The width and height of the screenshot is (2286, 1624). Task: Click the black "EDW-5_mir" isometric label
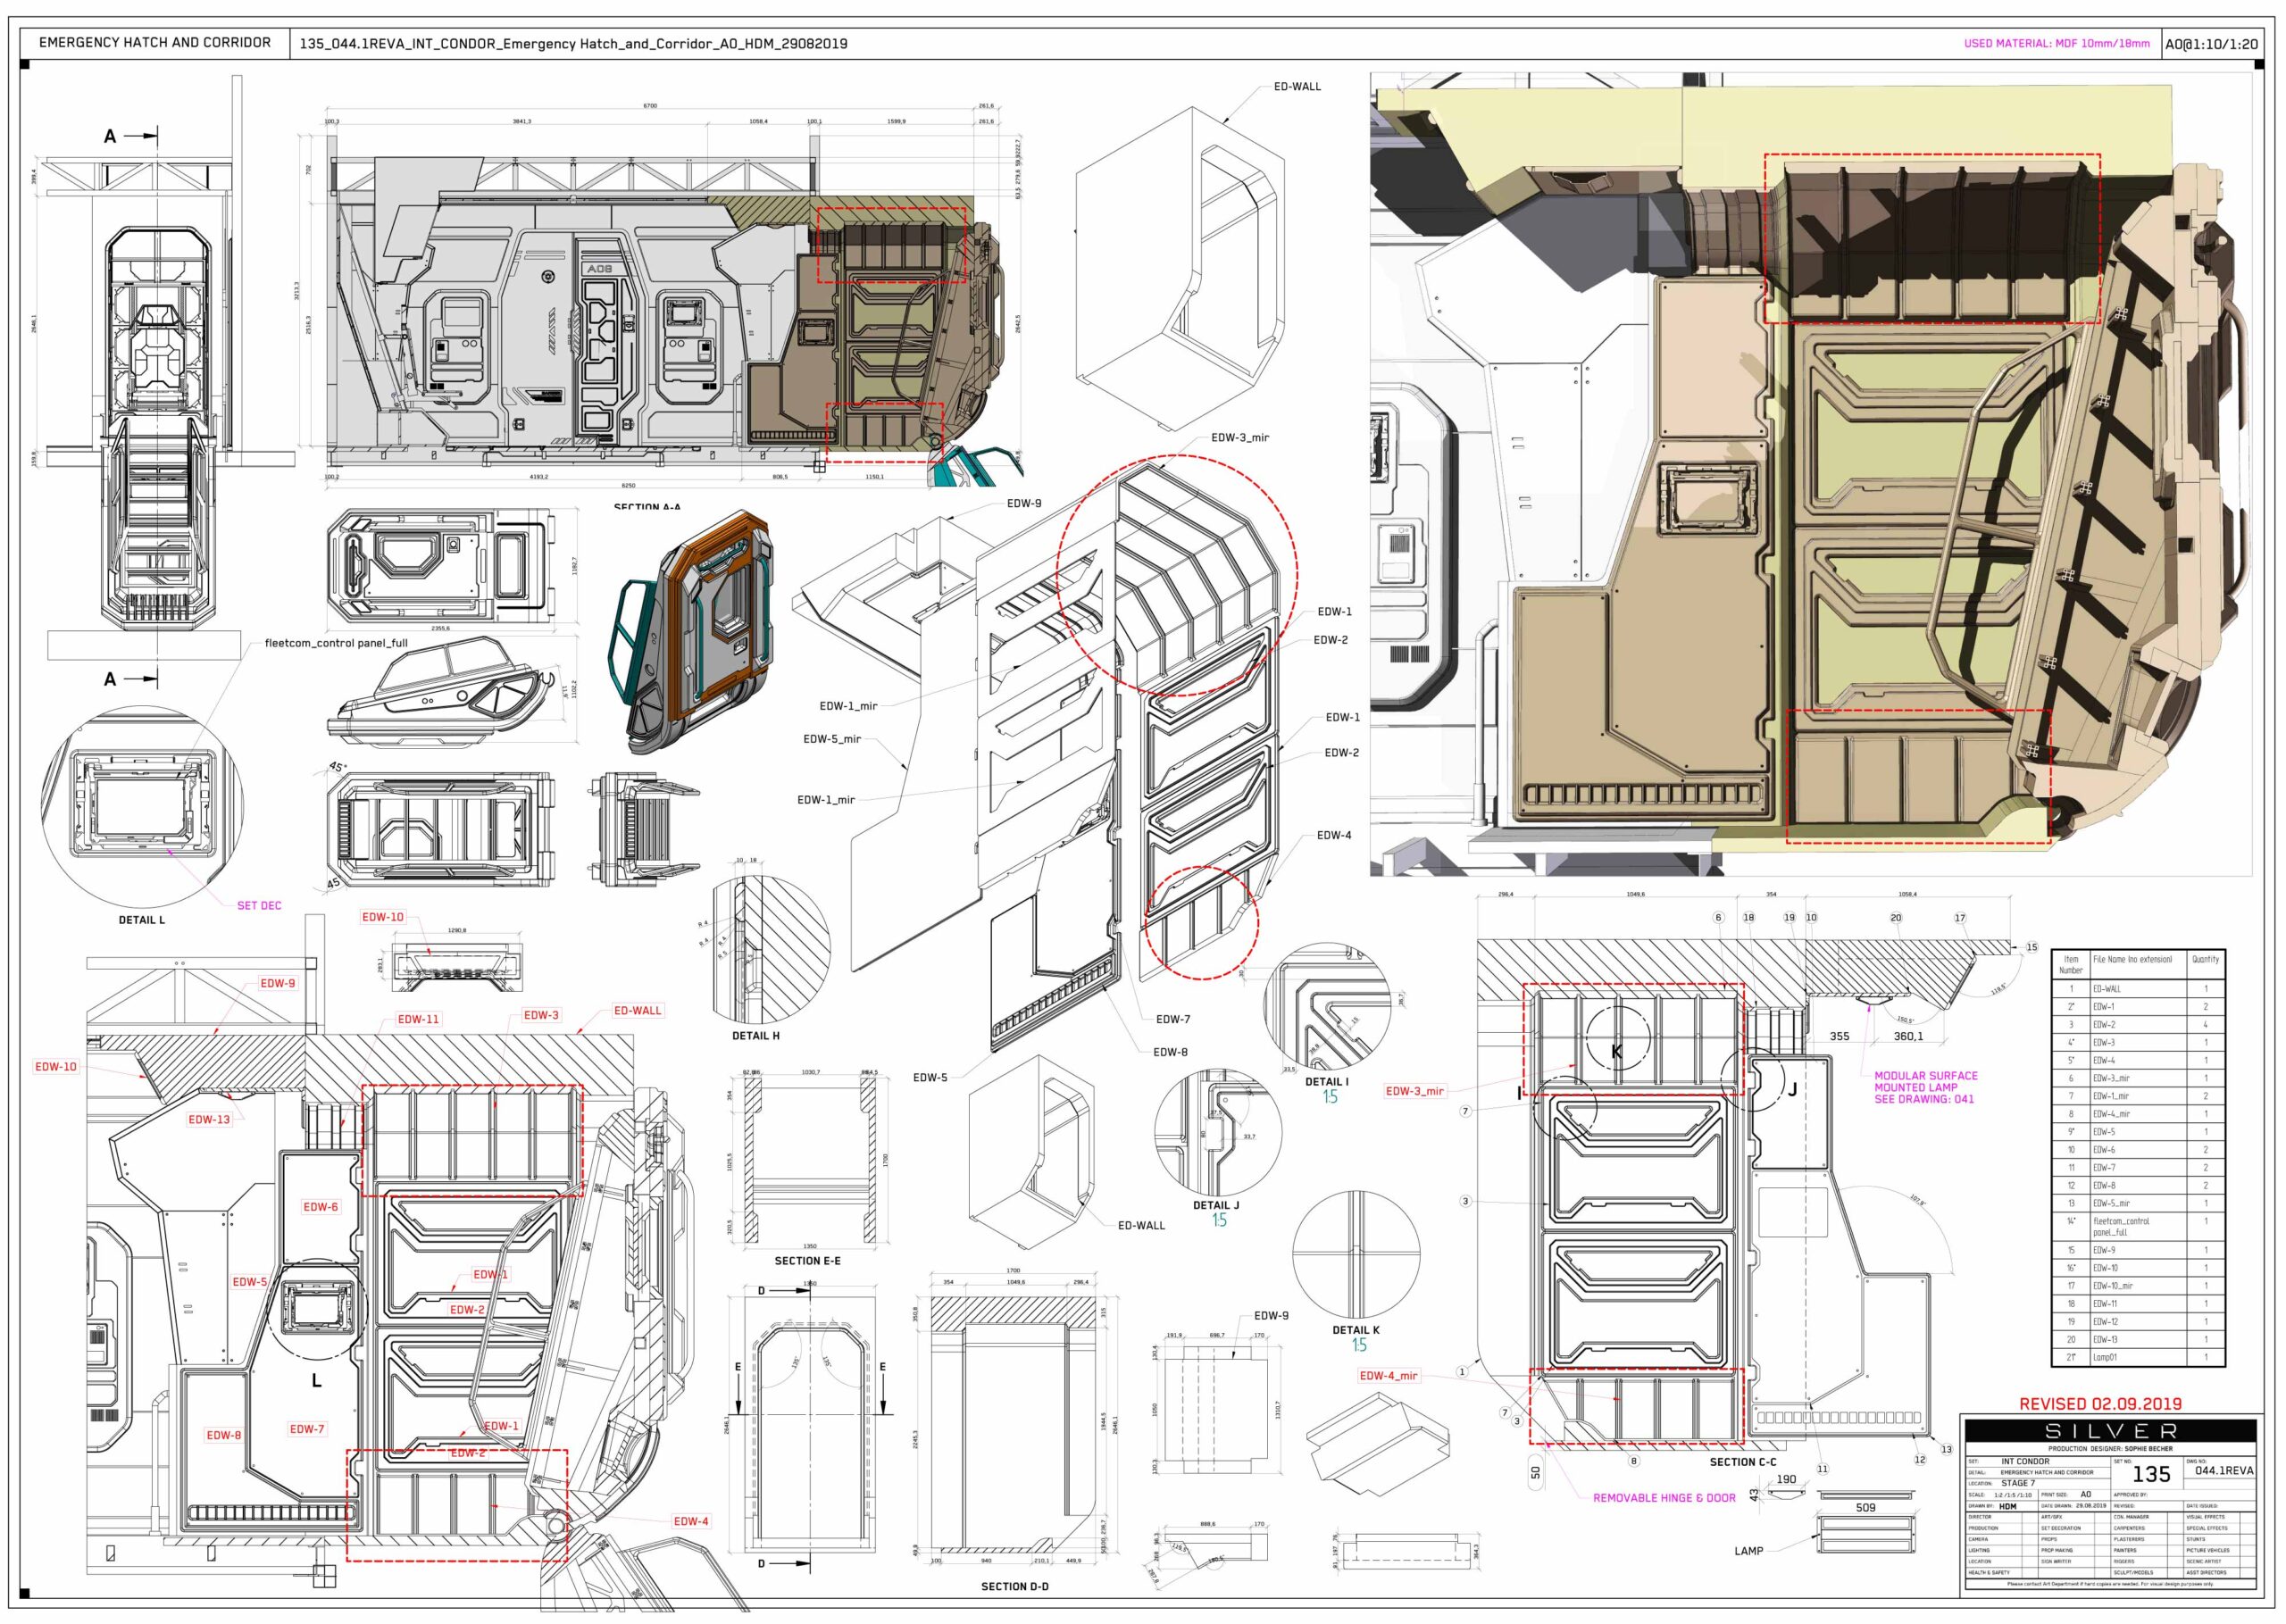[x=832, y=739]
